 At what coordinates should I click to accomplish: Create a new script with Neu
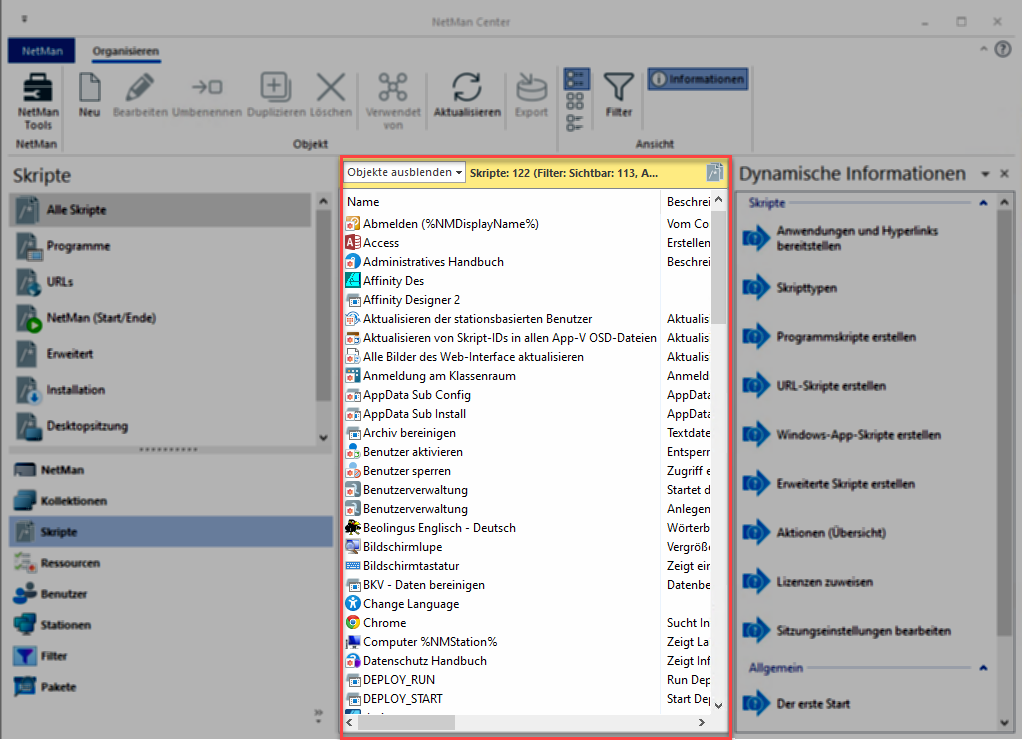click(89, 95)
